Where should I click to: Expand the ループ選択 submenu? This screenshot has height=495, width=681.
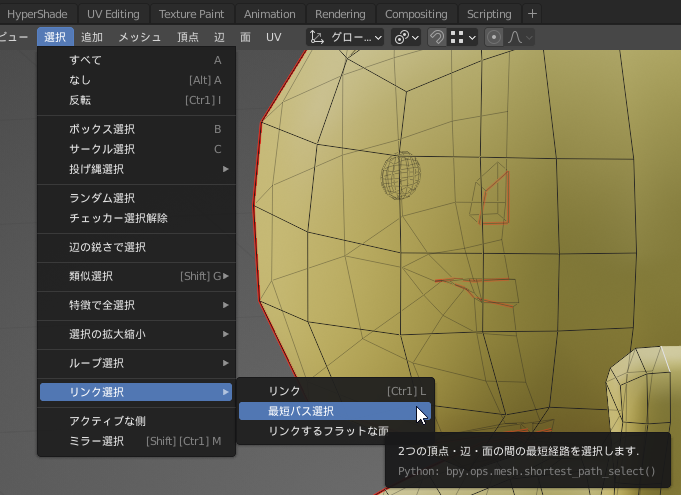[x=97, y=363]
